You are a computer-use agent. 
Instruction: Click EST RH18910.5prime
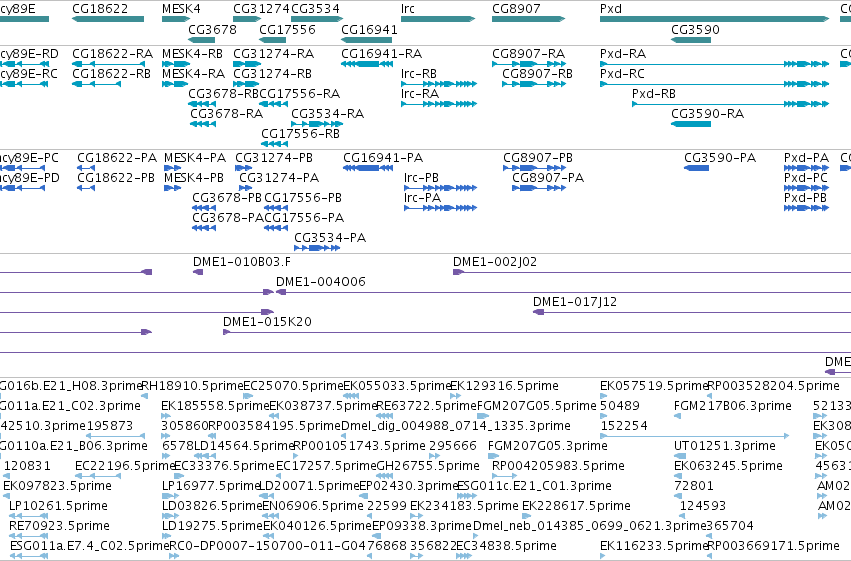[192, 386]
